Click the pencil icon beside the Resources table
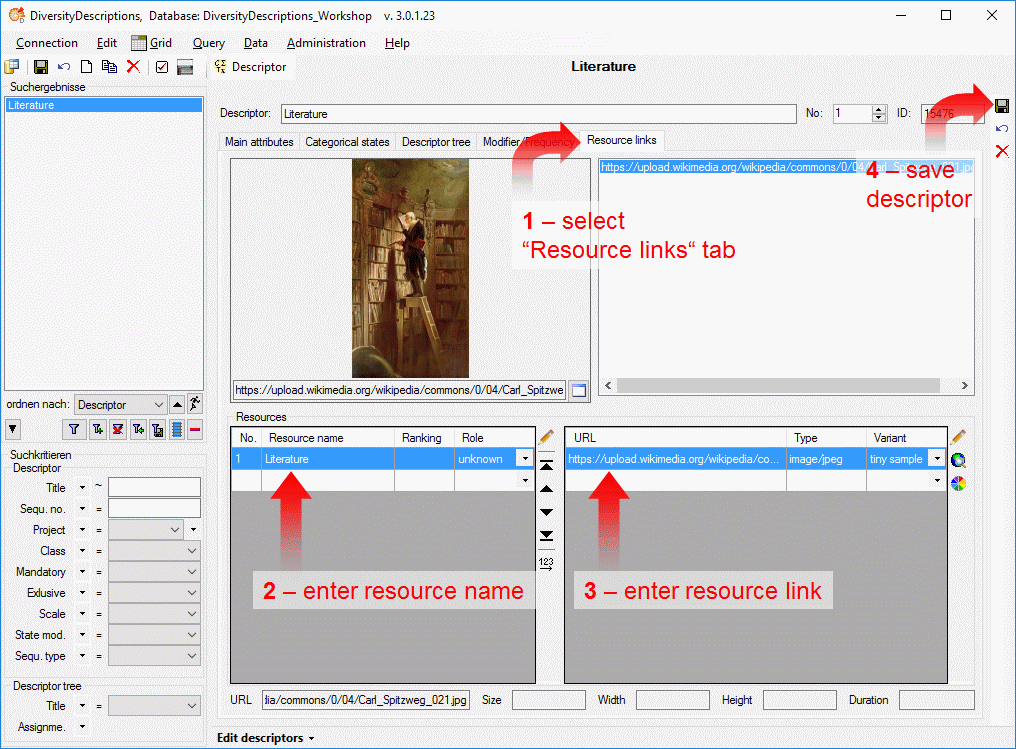 (546, 437)
